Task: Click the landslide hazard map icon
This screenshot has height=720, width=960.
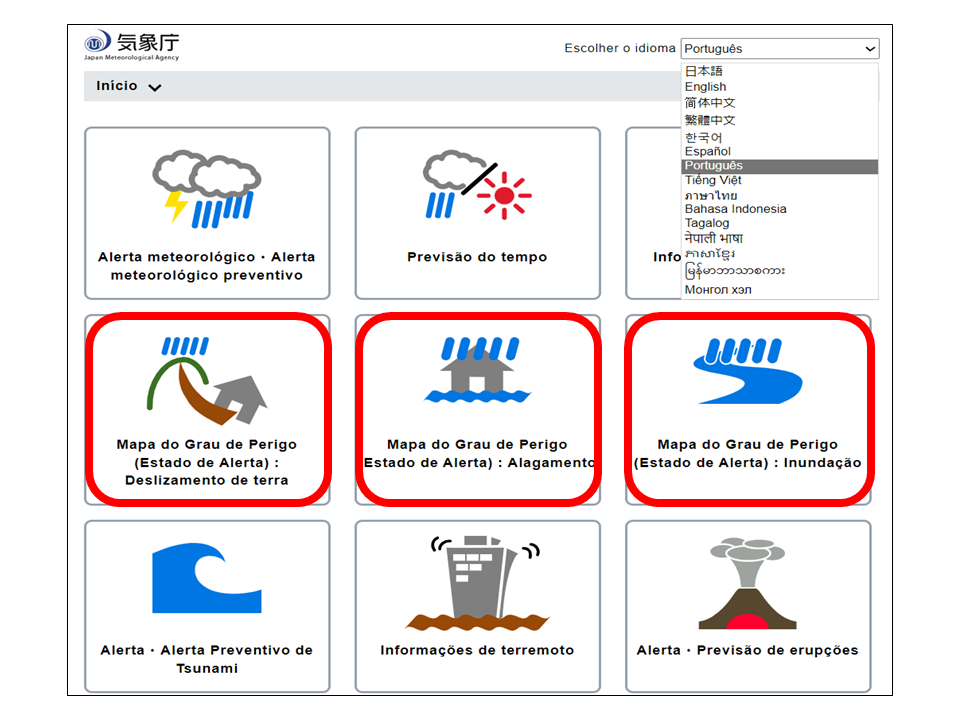Action: point(206,381)
